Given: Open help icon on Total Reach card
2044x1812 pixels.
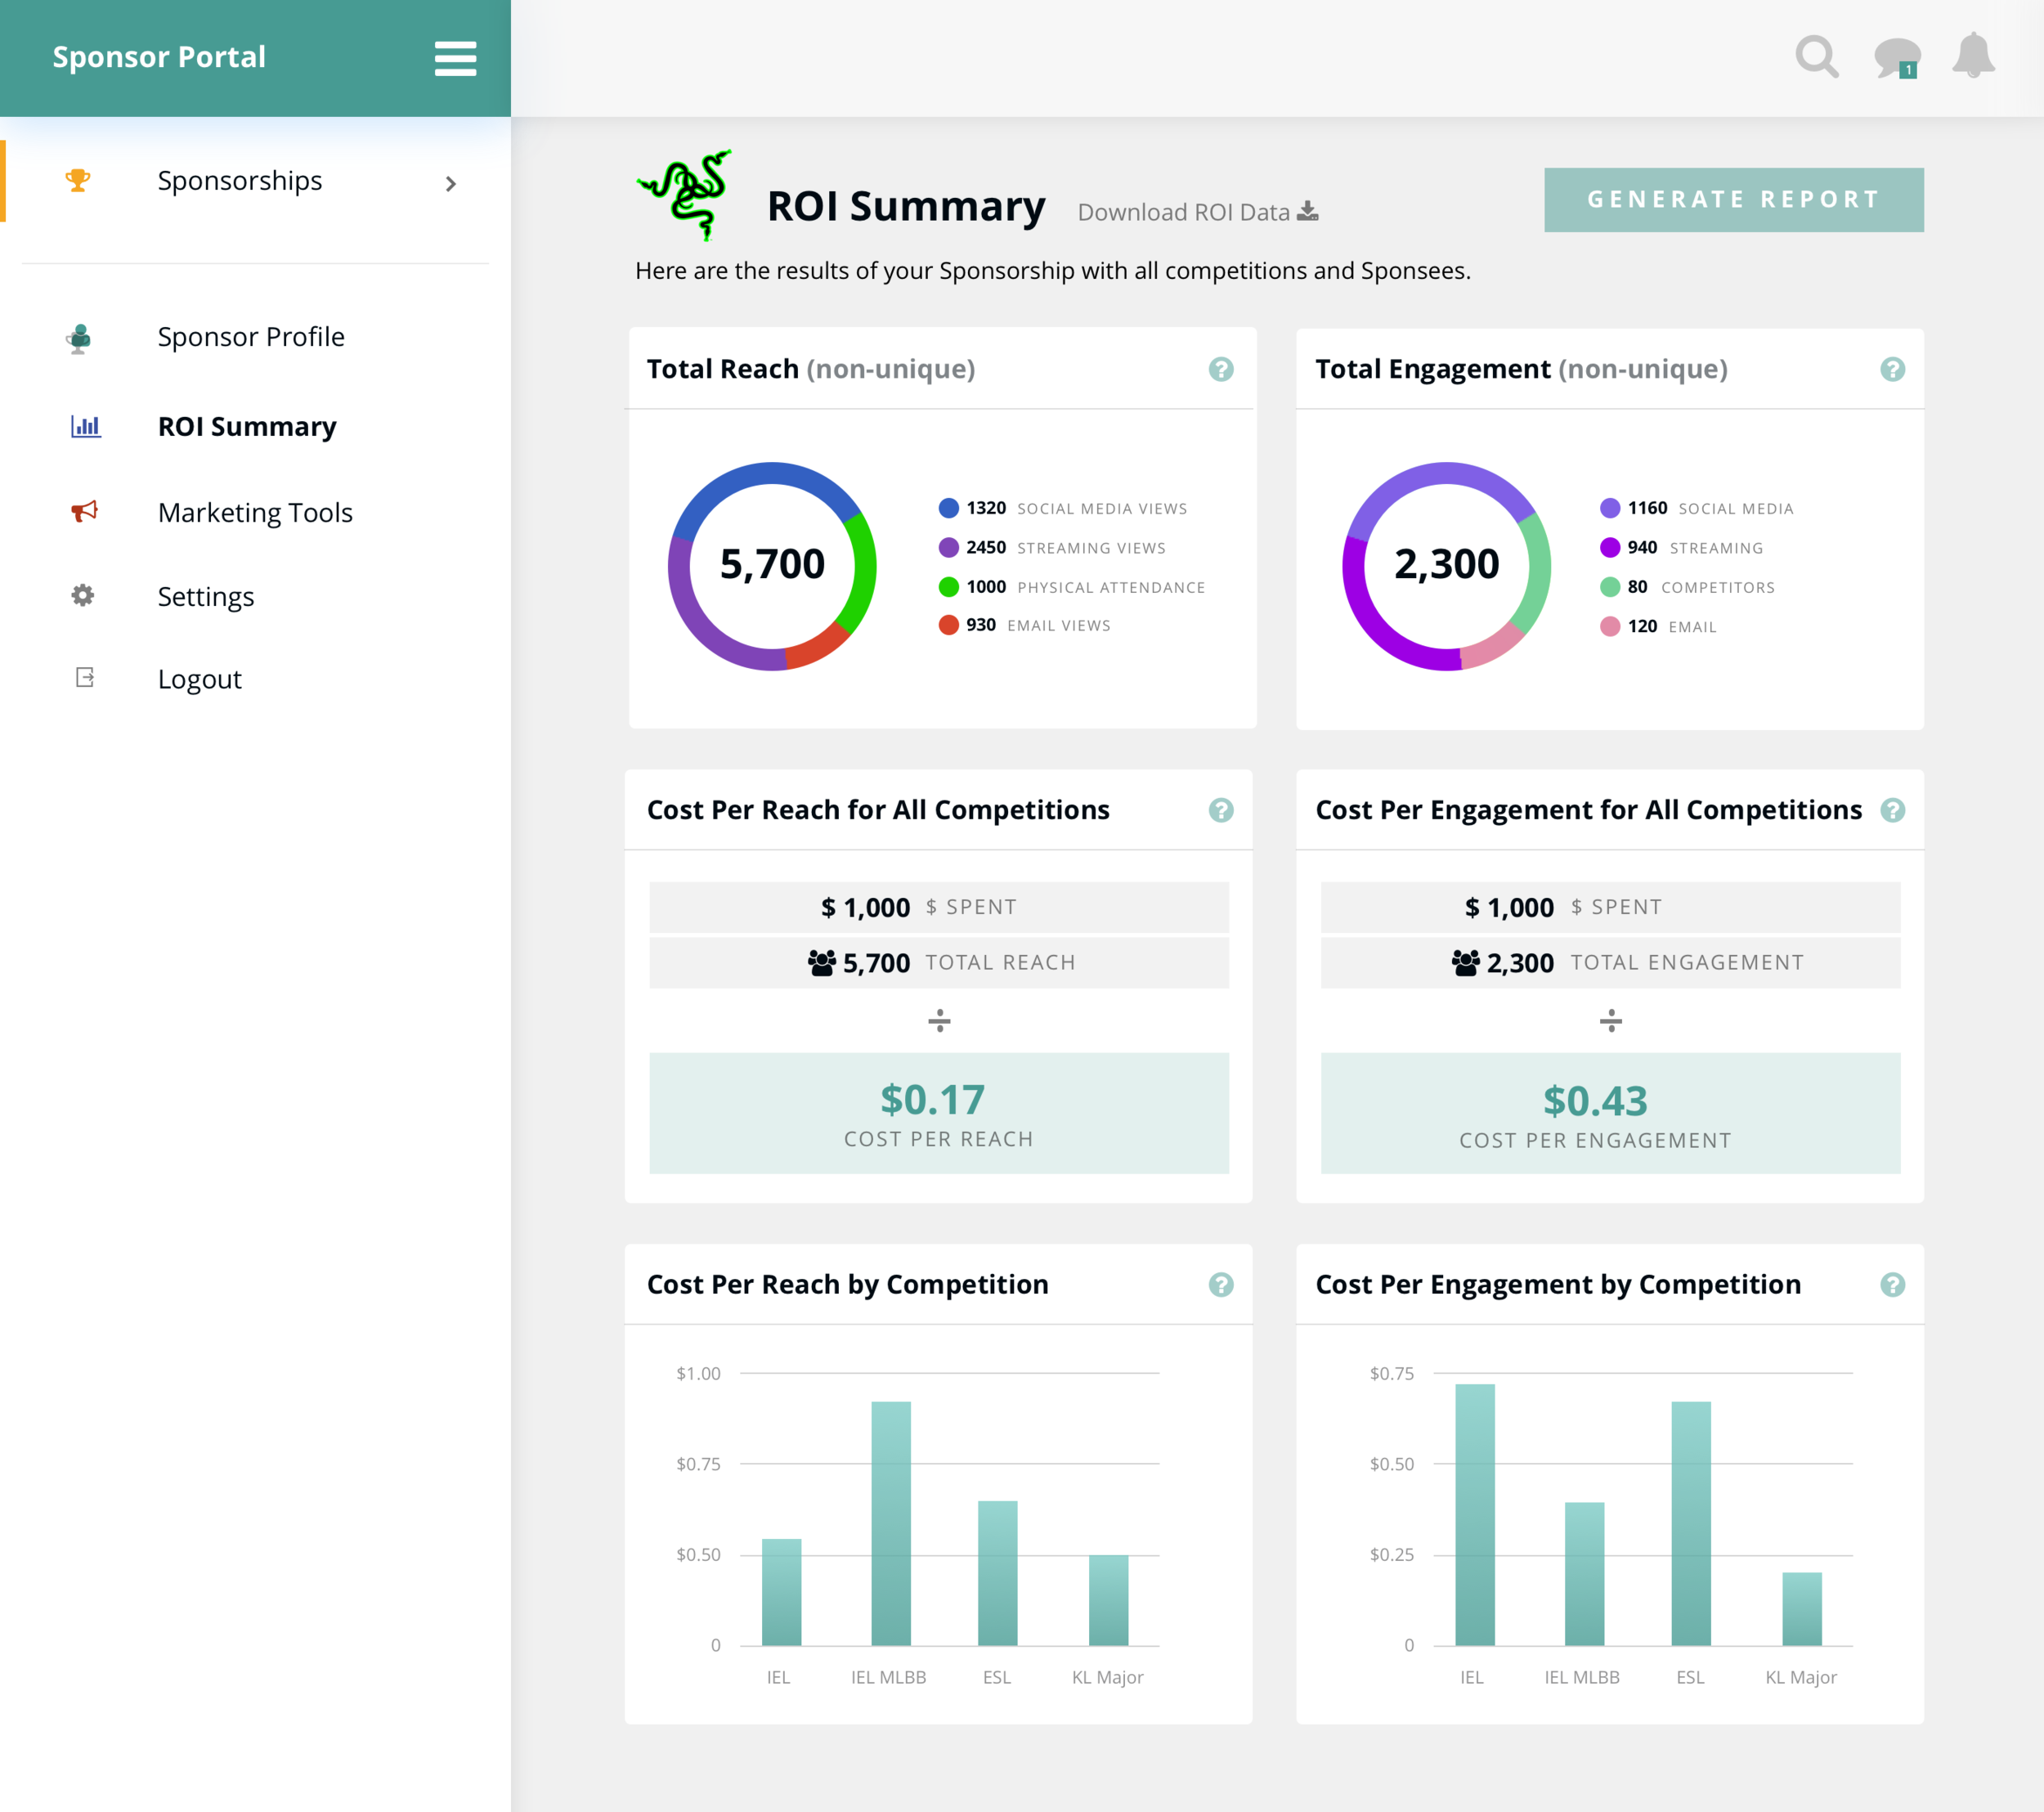Looking at the screenshot, I should pyautogui.click(x=1220, y=369).
